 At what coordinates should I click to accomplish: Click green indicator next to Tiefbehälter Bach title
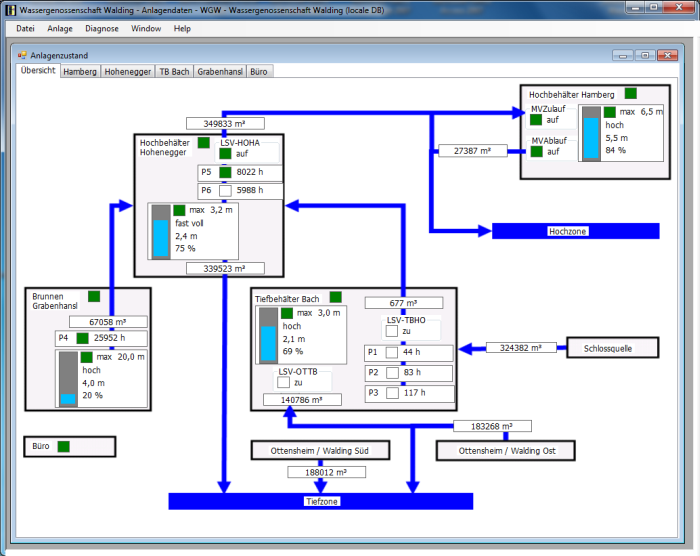click(x=335, y=297)
